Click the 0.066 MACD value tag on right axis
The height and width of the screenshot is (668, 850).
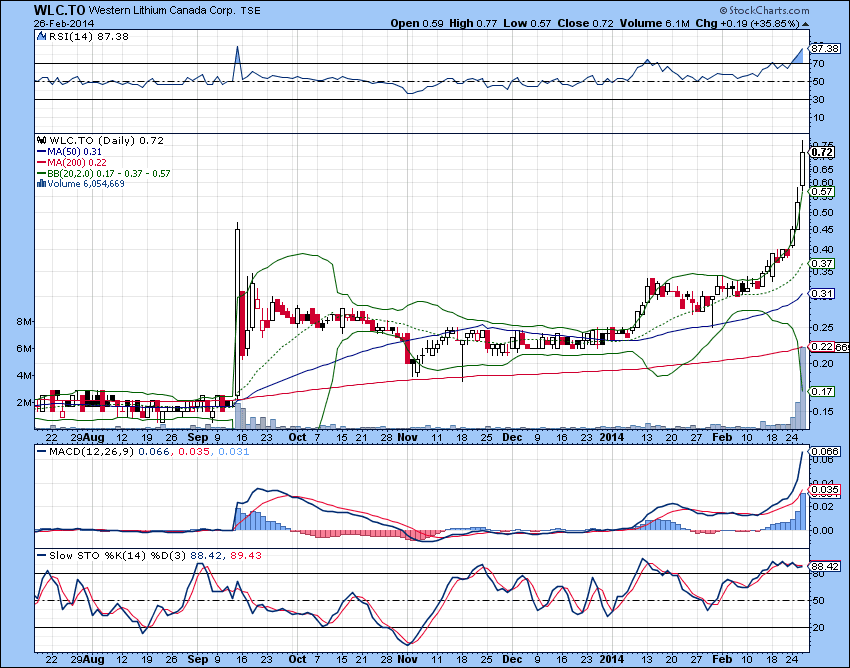click(826, 451)
